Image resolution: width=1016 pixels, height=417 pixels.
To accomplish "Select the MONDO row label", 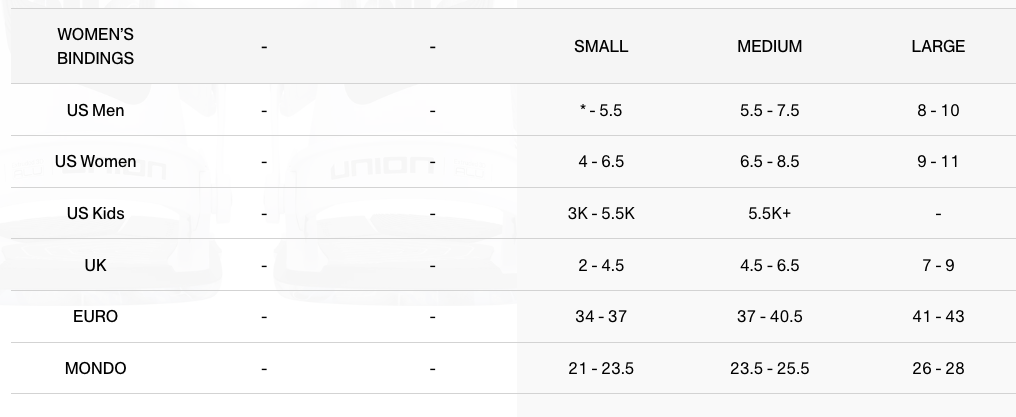I will pos(95,368).
